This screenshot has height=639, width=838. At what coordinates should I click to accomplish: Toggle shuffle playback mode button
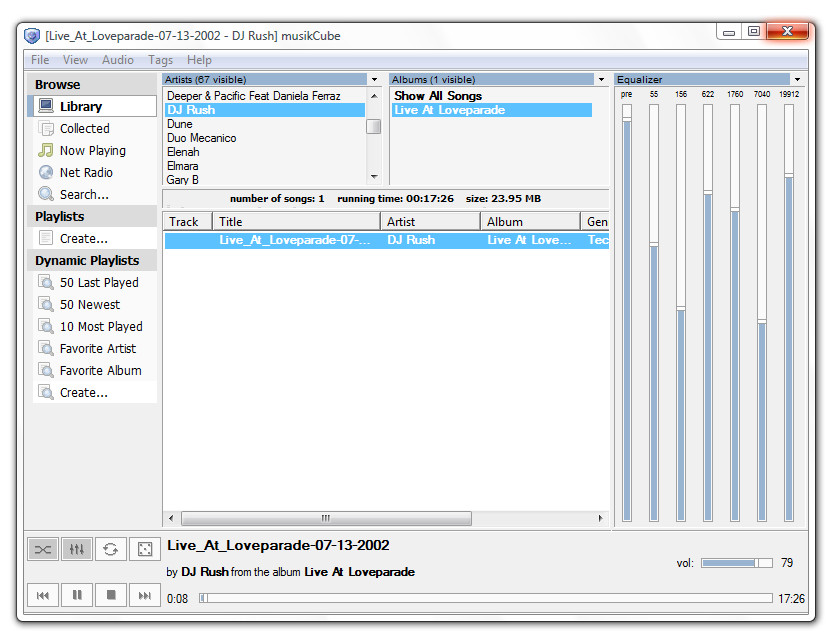[43, 549]
